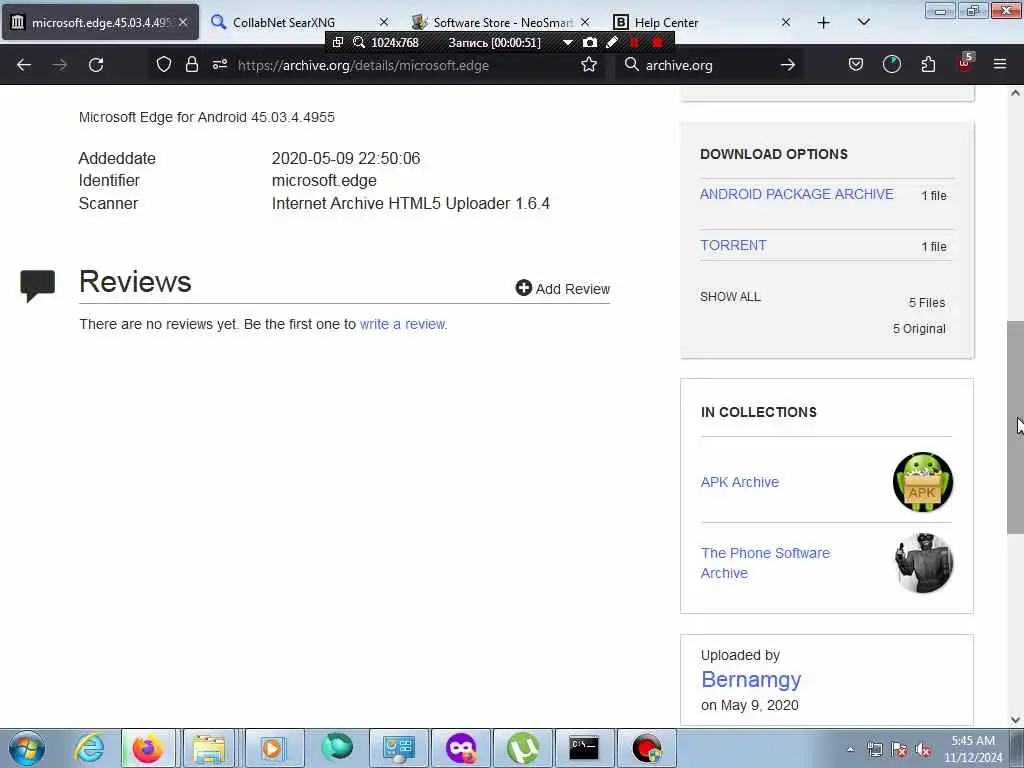Image resolution: width=1024 pixels, height=768 pixels.
Task: Open the media player taskbar icon
Action: click(272, 748)
